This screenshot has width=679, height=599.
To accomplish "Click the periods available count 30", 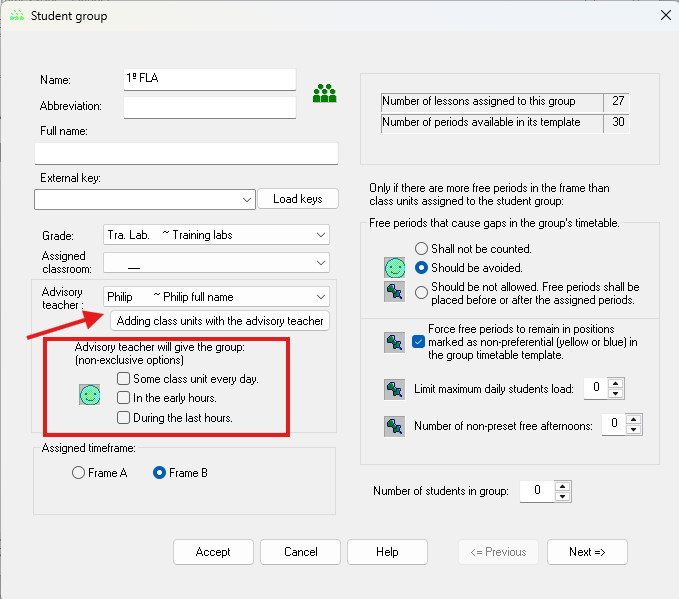I will pyautogui.click(x=617, y=123).
